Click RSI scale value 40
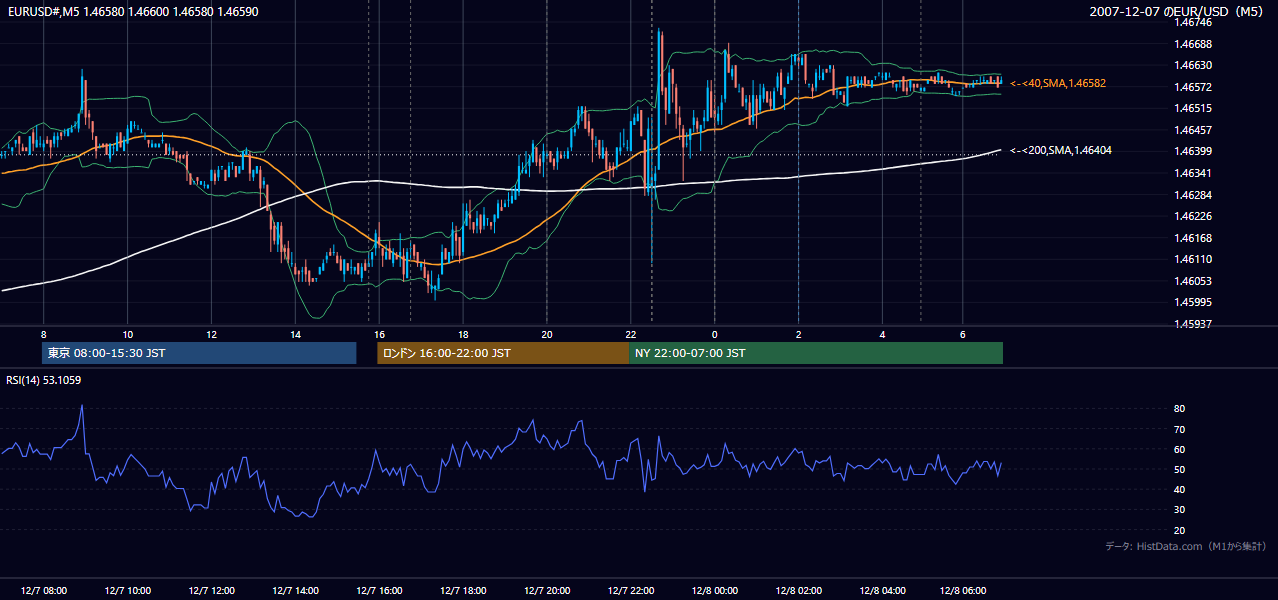Viewport: 1278px width, 600px height. (1179, 489)
